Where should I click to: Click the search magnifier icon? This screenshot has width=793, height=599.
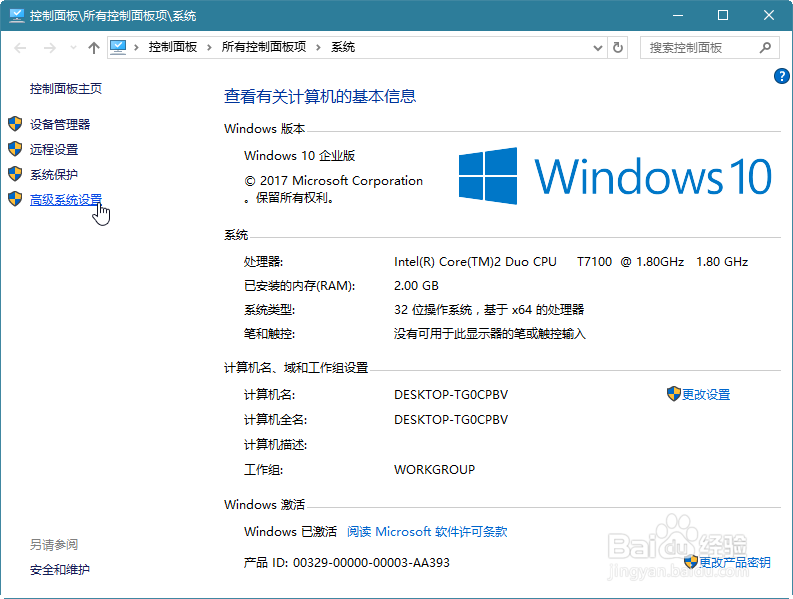coord(765,48)
